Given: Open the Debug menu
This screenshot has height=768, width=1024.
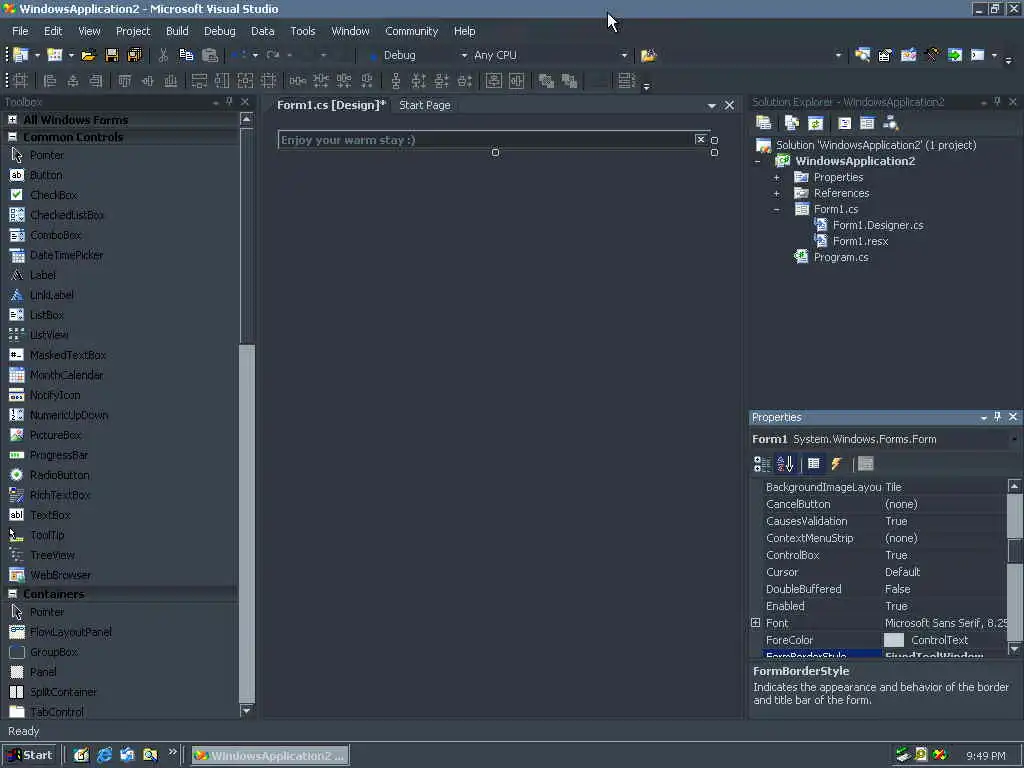Looking at the screenshot, I should [x=219, y=31].
